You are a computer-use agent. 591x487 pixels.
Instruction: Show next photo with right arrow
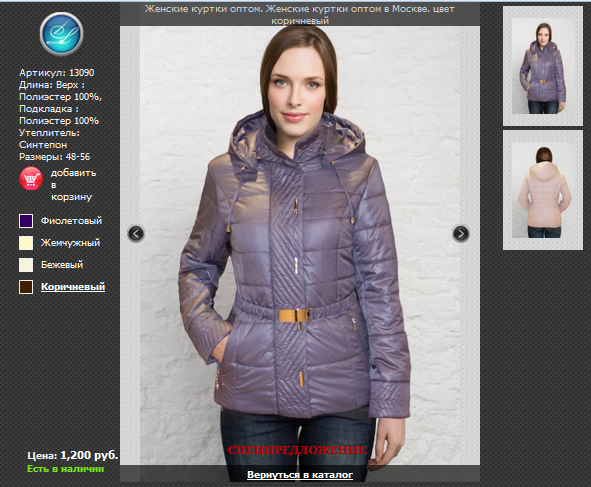[461, 234]
